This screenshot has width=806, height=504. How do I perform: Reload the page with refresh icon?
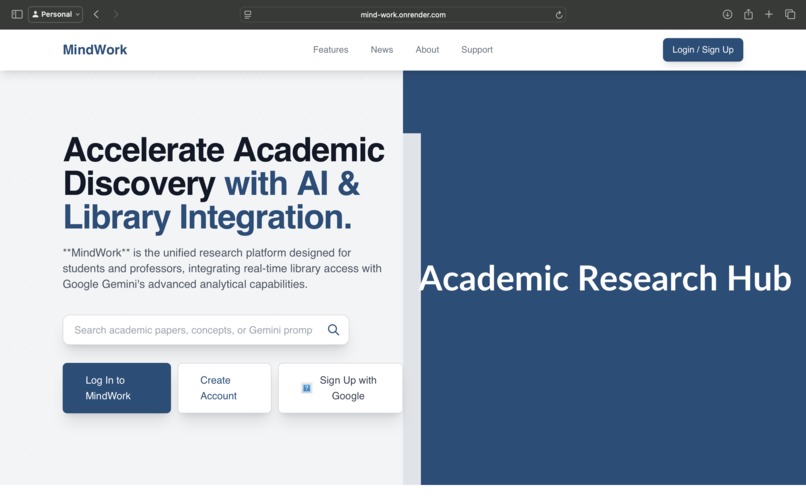(559, 15)
